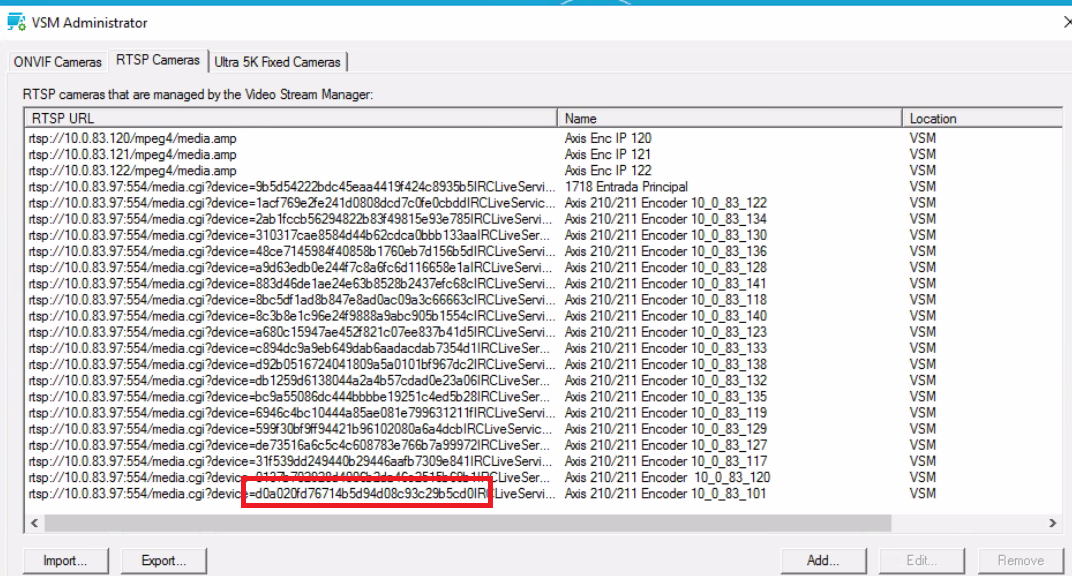Select the Axis Enc IP 120 name cell

coord(608,139)
